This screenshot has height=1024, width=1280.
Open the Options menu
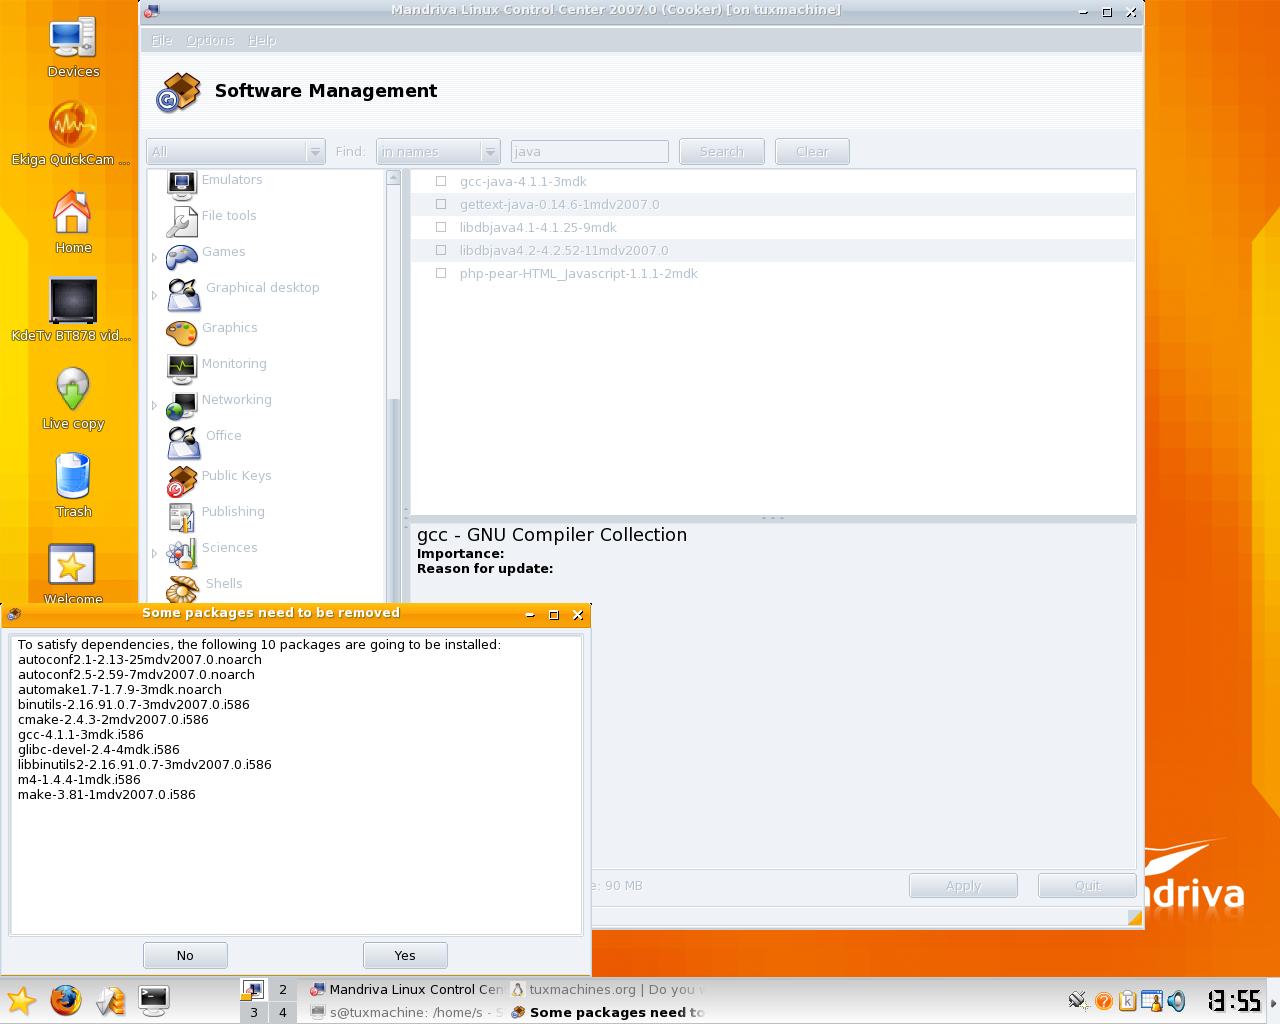(210, 40)
